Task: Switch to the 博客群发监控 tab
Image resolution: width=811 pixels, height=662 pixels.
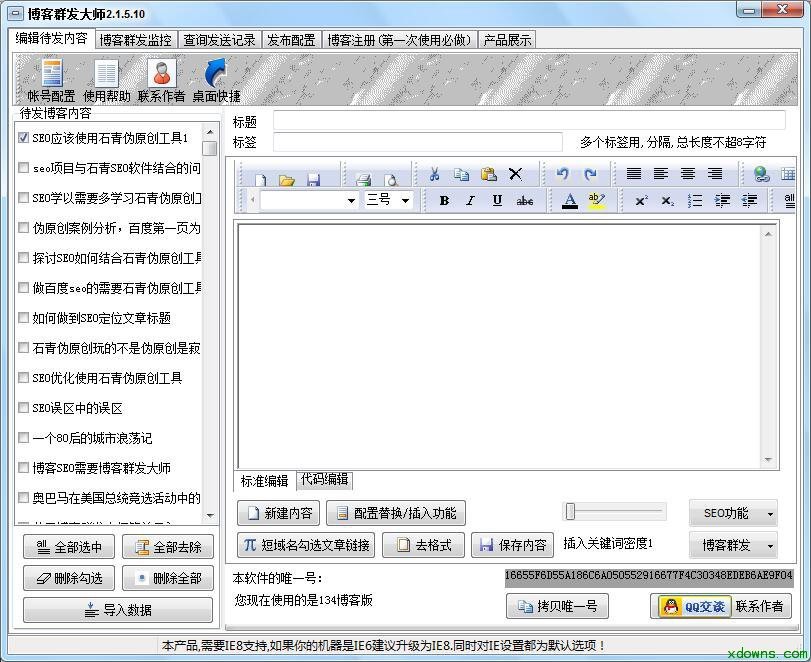Action: point(136,40)
